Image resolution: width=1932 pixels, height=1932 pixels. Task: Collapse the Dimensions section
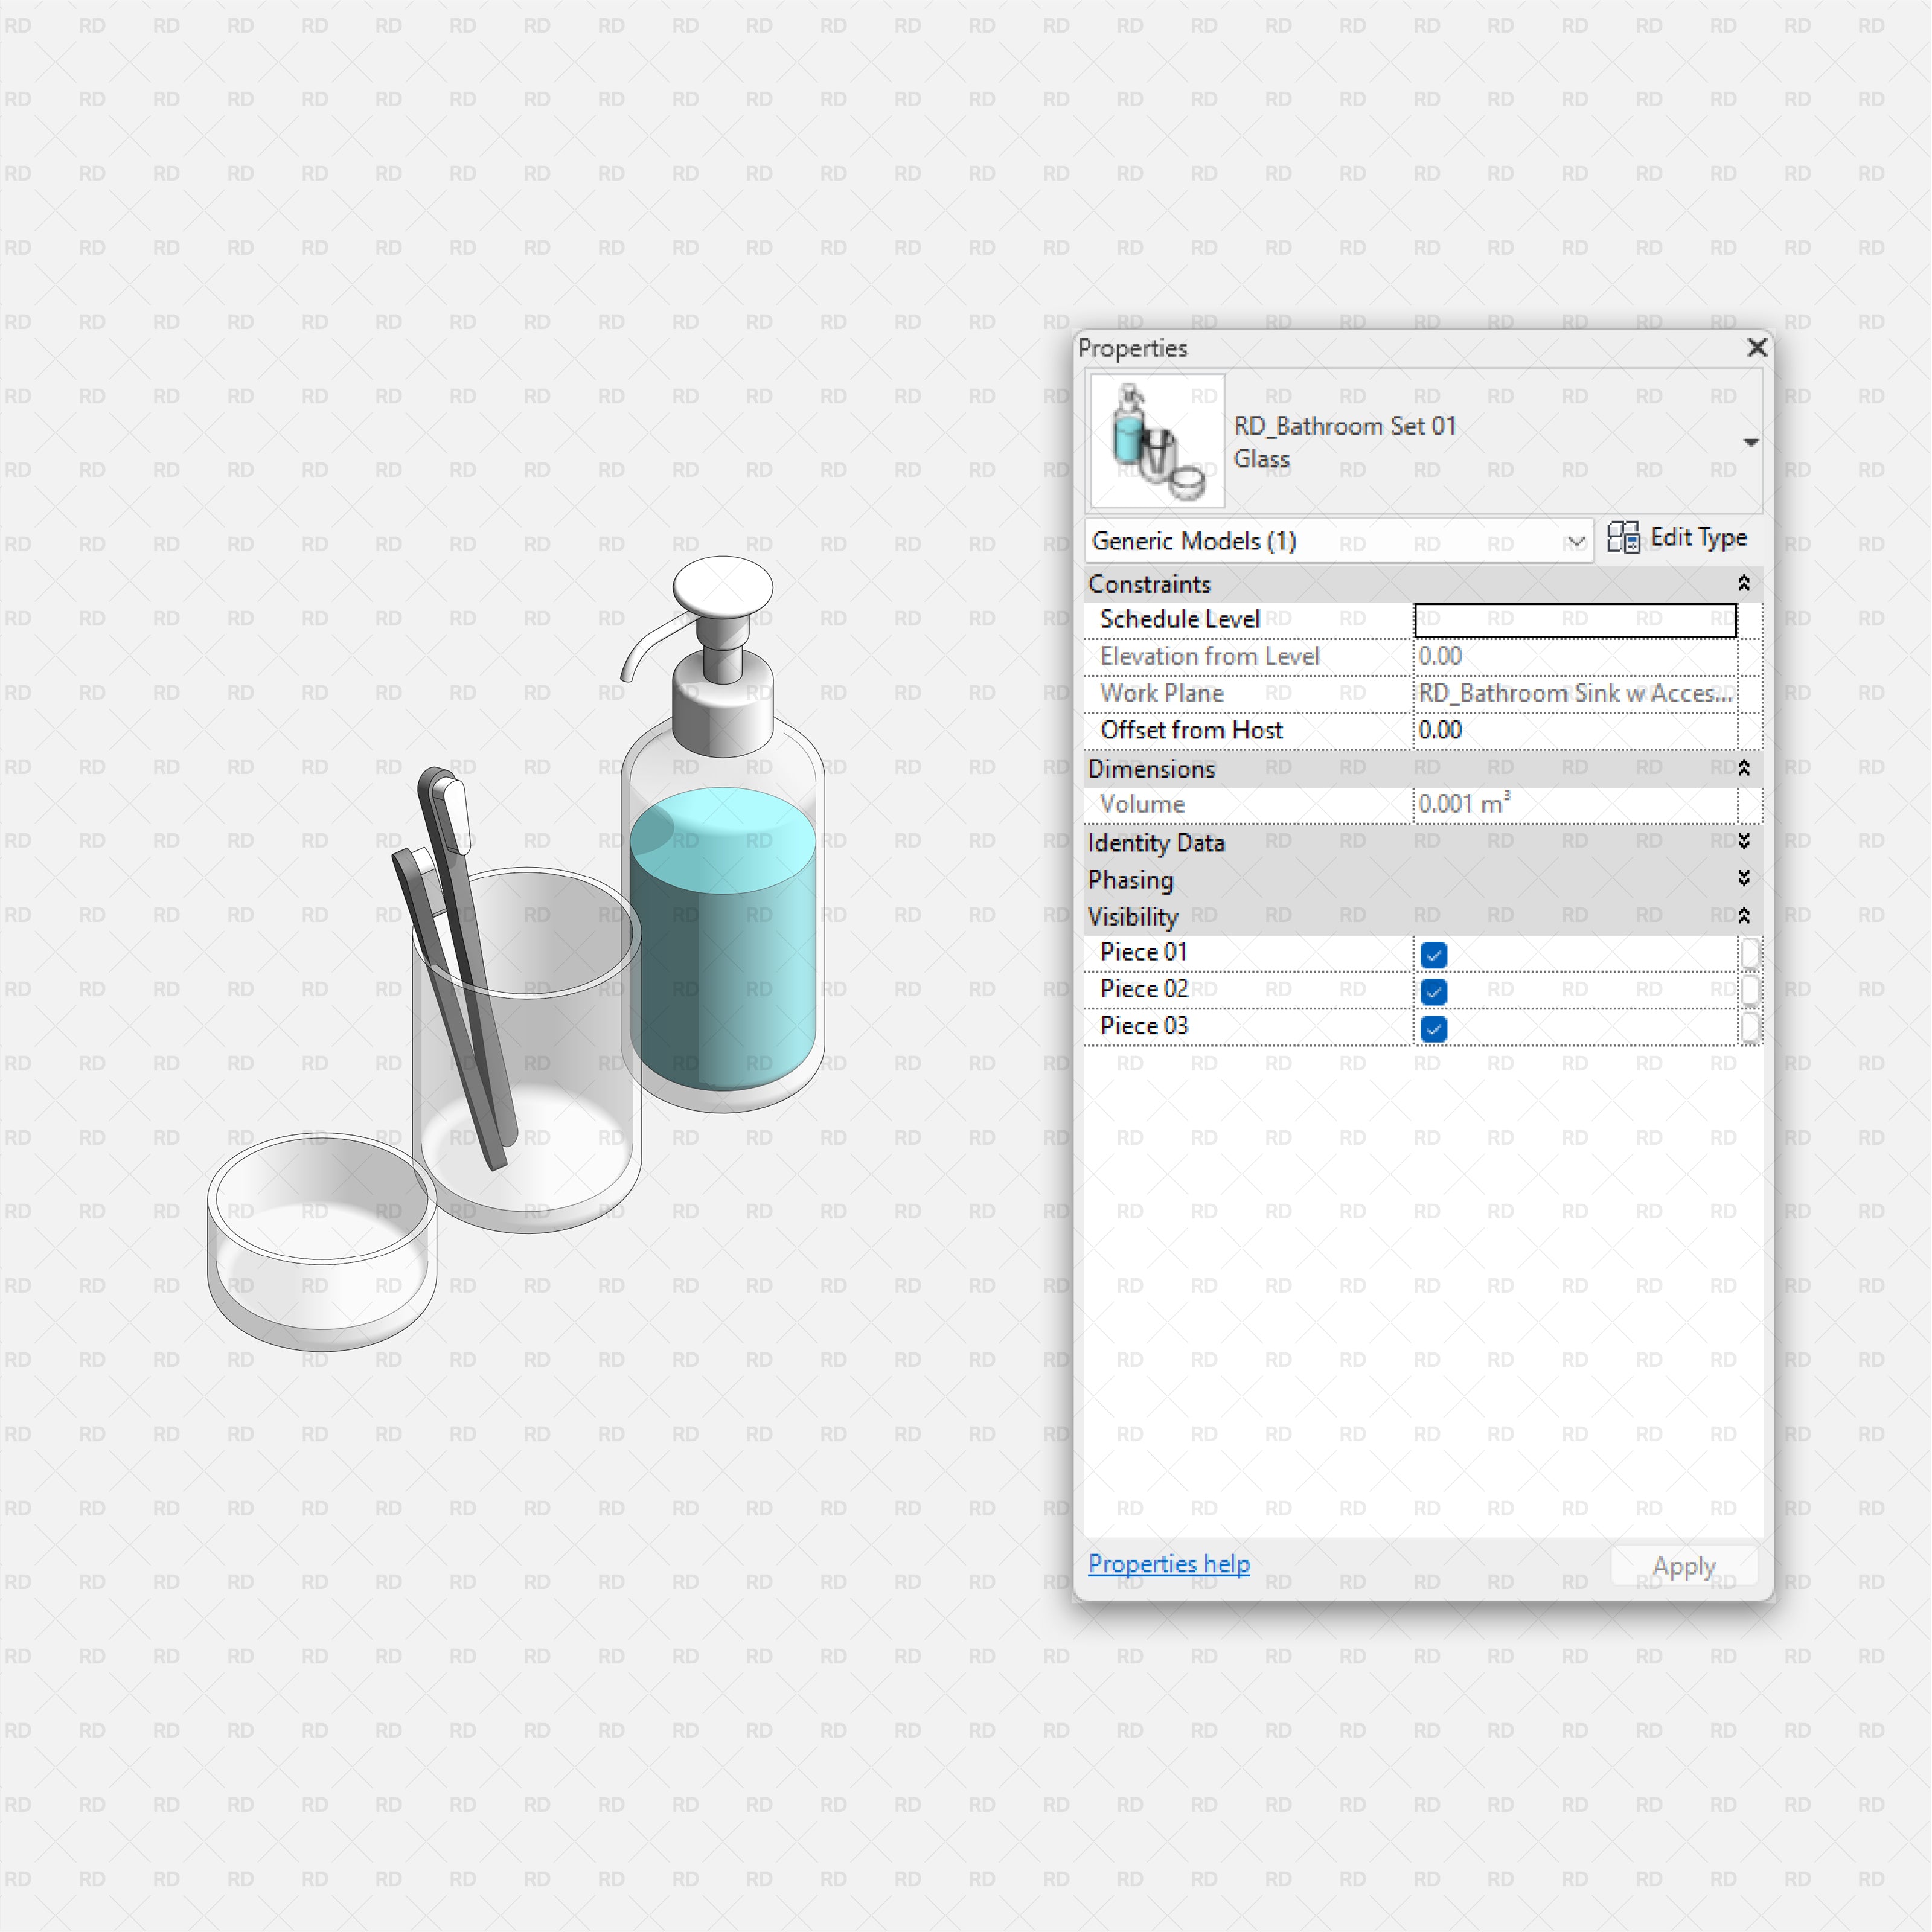point(1743,768)
